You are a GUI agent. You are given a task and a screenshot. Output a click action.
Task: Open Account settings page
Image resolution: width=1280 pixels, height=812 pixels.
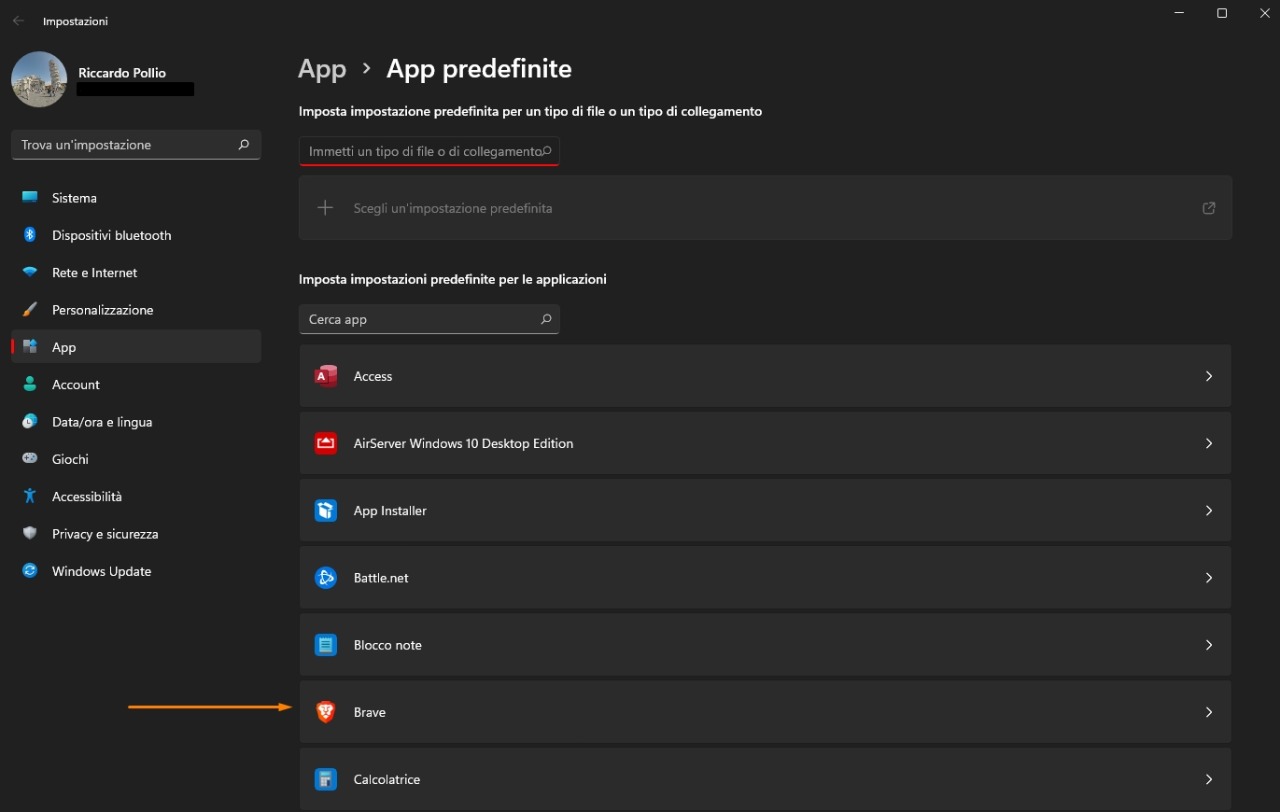pyautogui.click(x=136, y=384)
